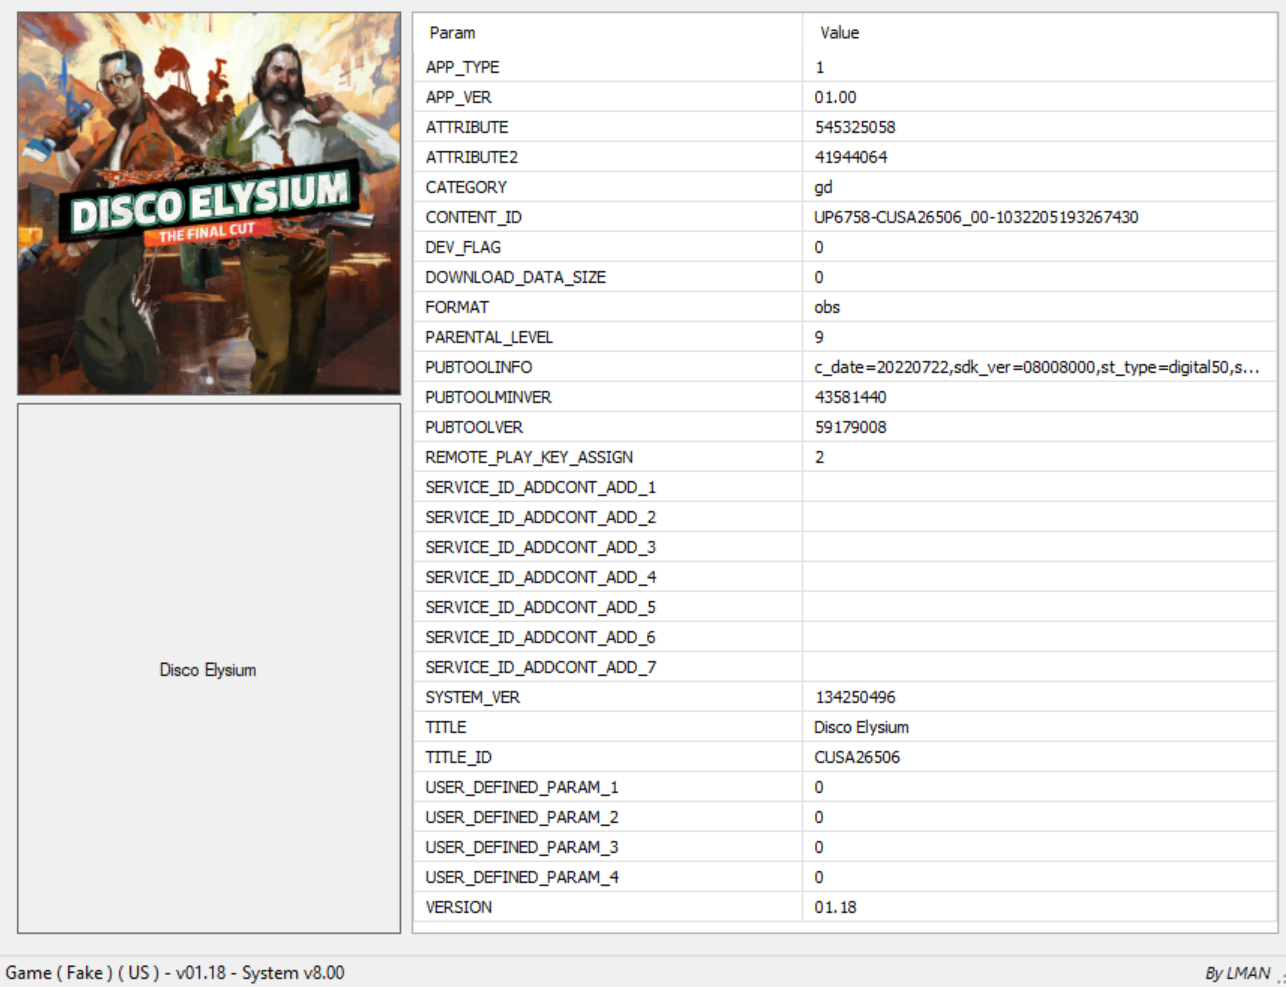Click the TITLE_ID value CUSA26506
This screenshot has width=1286, height=987.
click(857, 757)
